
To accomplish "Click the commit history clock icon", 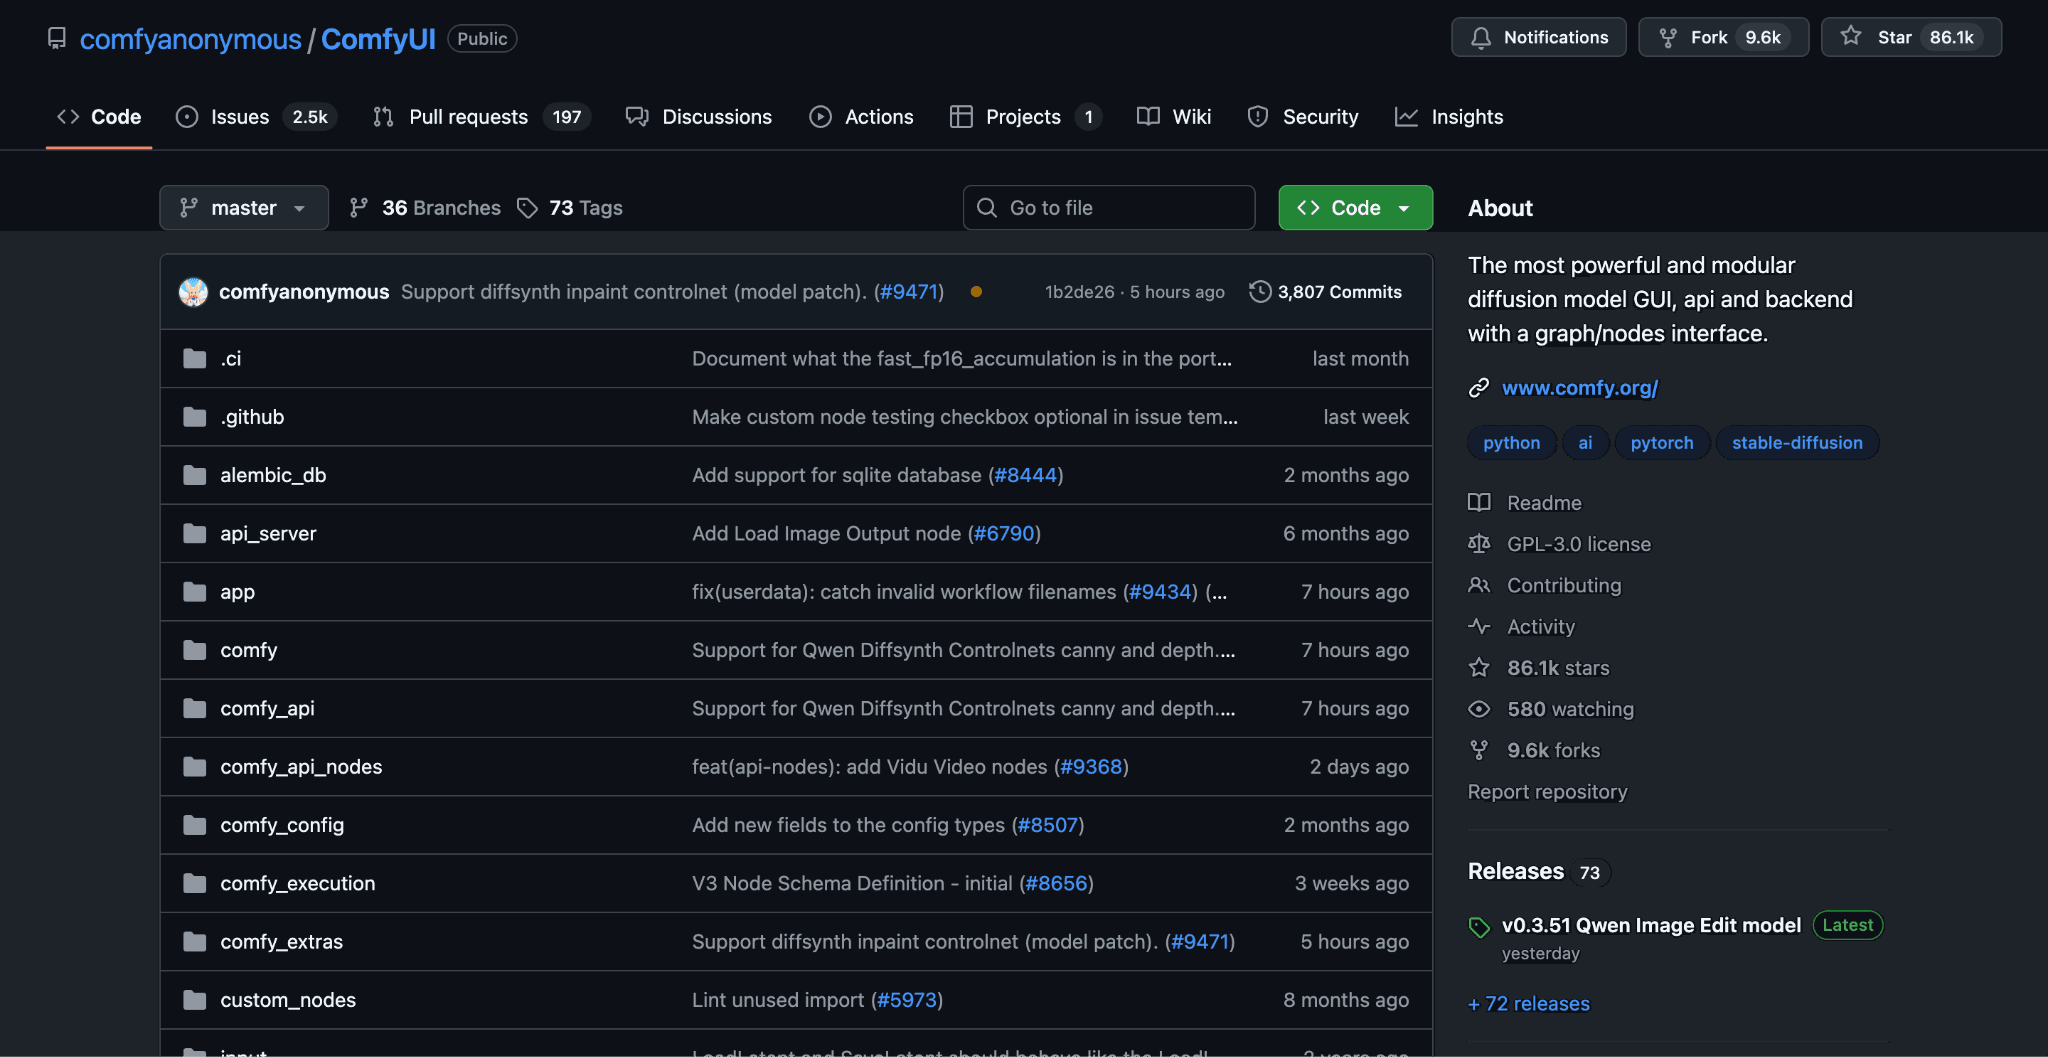I will (x=1260, y=292).
